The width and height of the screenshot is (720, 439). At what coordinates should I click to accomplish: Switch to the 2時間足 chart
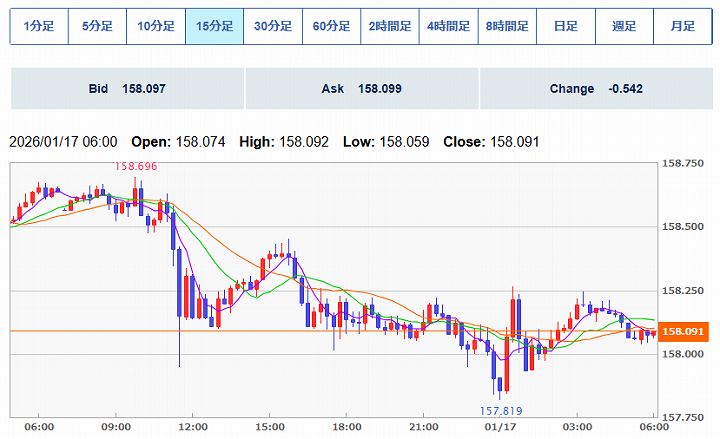point(390,27)
